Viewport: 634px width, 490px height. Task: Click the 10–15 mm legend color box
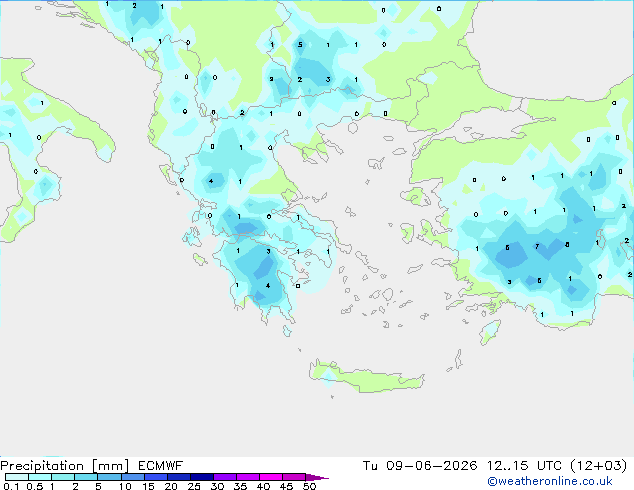pos(133,477)
